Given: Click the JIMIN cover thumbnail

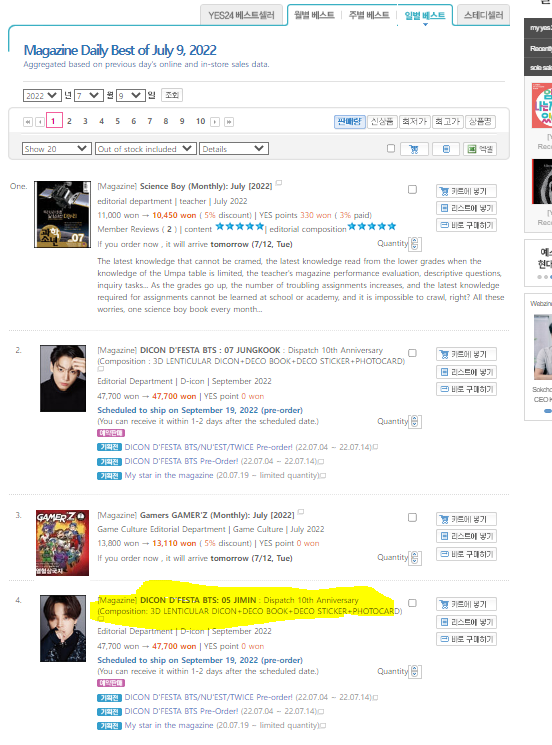Looking at the screenshot, I should pos(63,628).
